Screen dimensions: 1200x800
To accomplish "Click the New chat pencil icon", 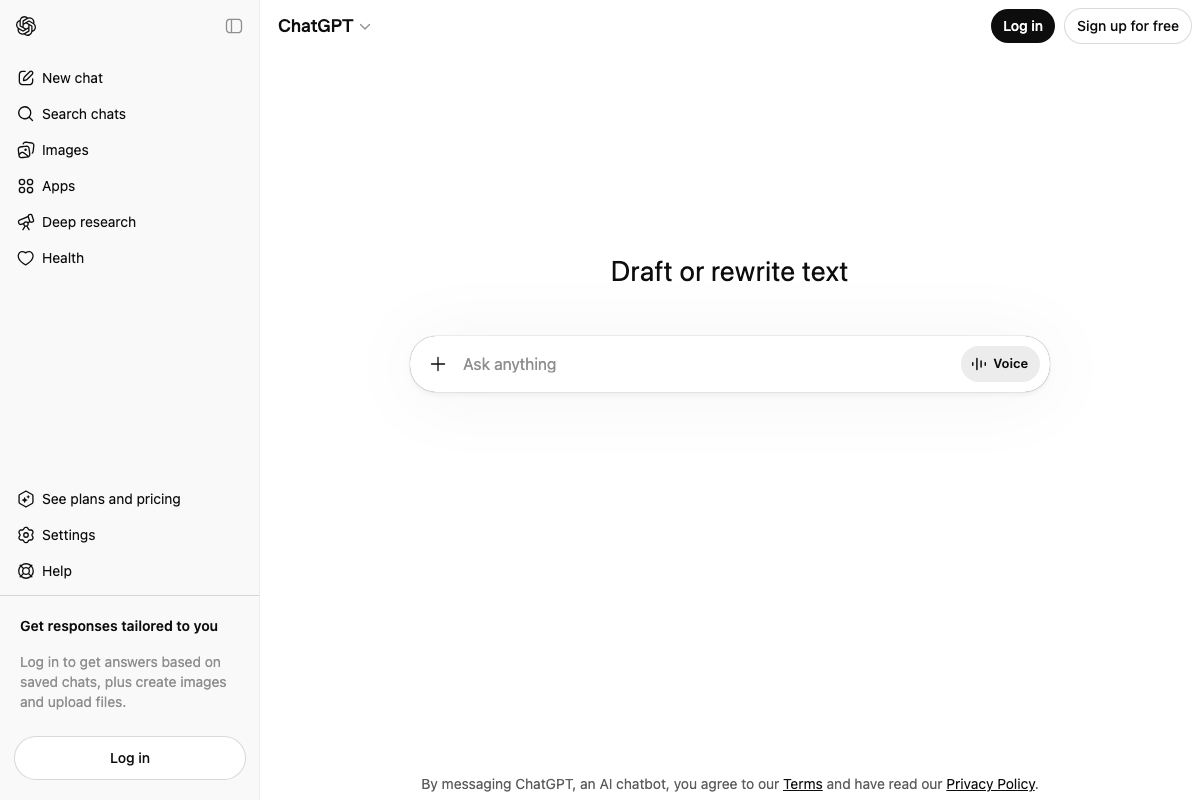I will point(26,78).
